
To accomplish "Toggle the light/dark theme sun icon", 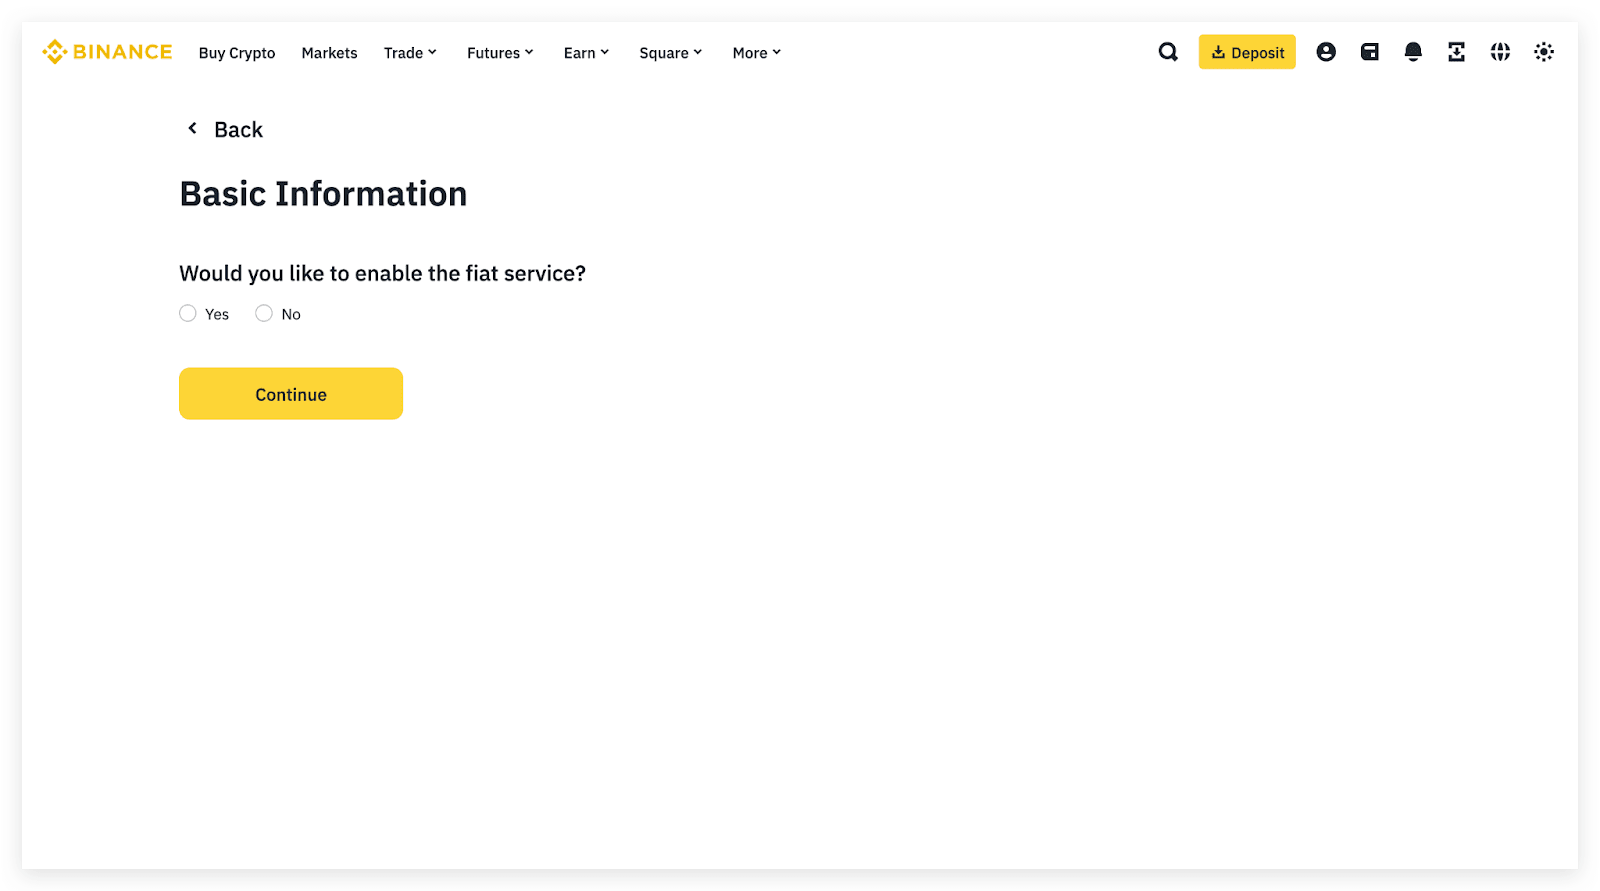I will tap(1544, 52).
